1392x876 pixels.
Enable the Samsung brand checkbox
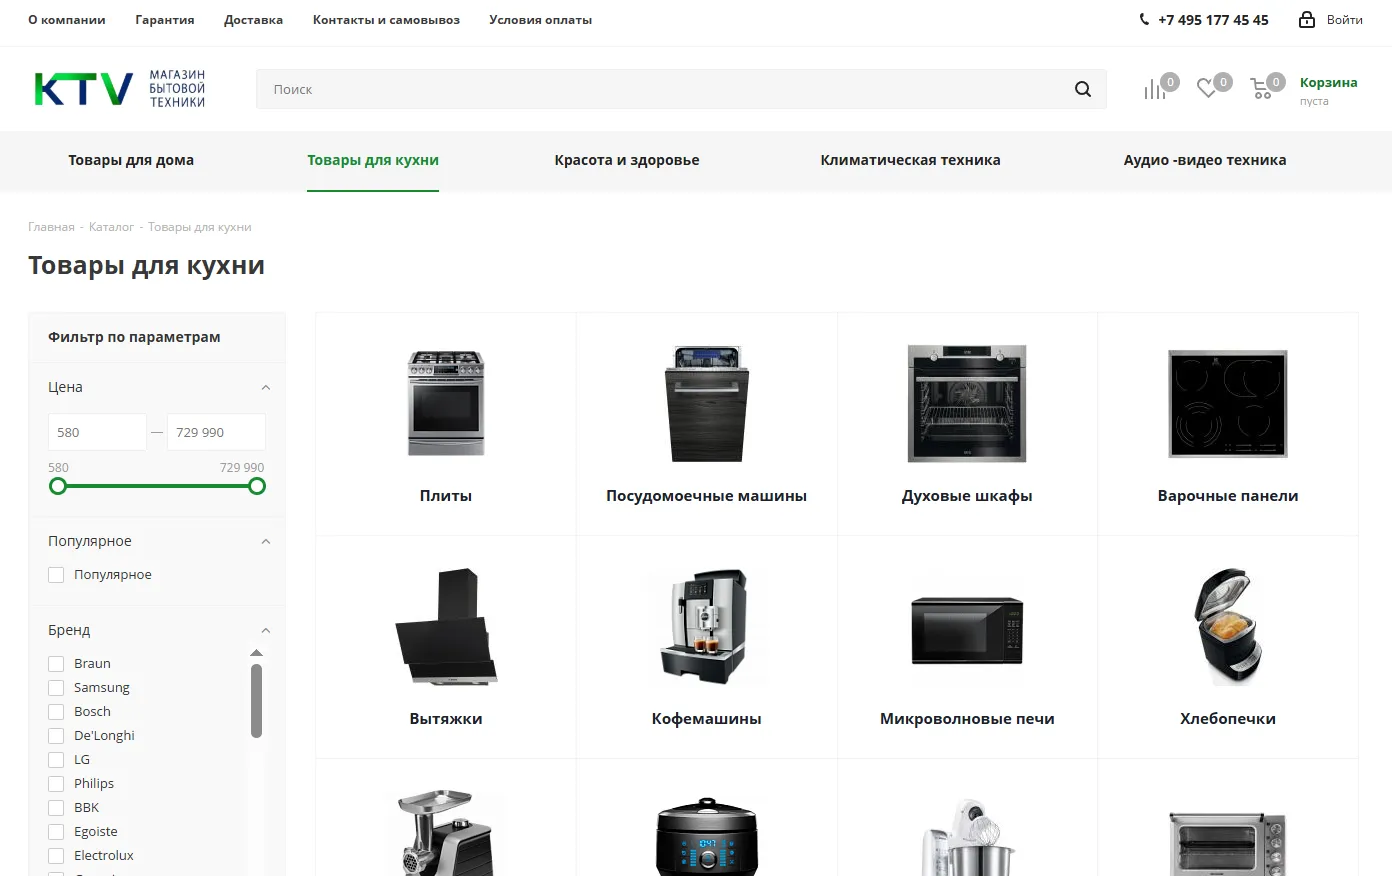coord(56,688)
